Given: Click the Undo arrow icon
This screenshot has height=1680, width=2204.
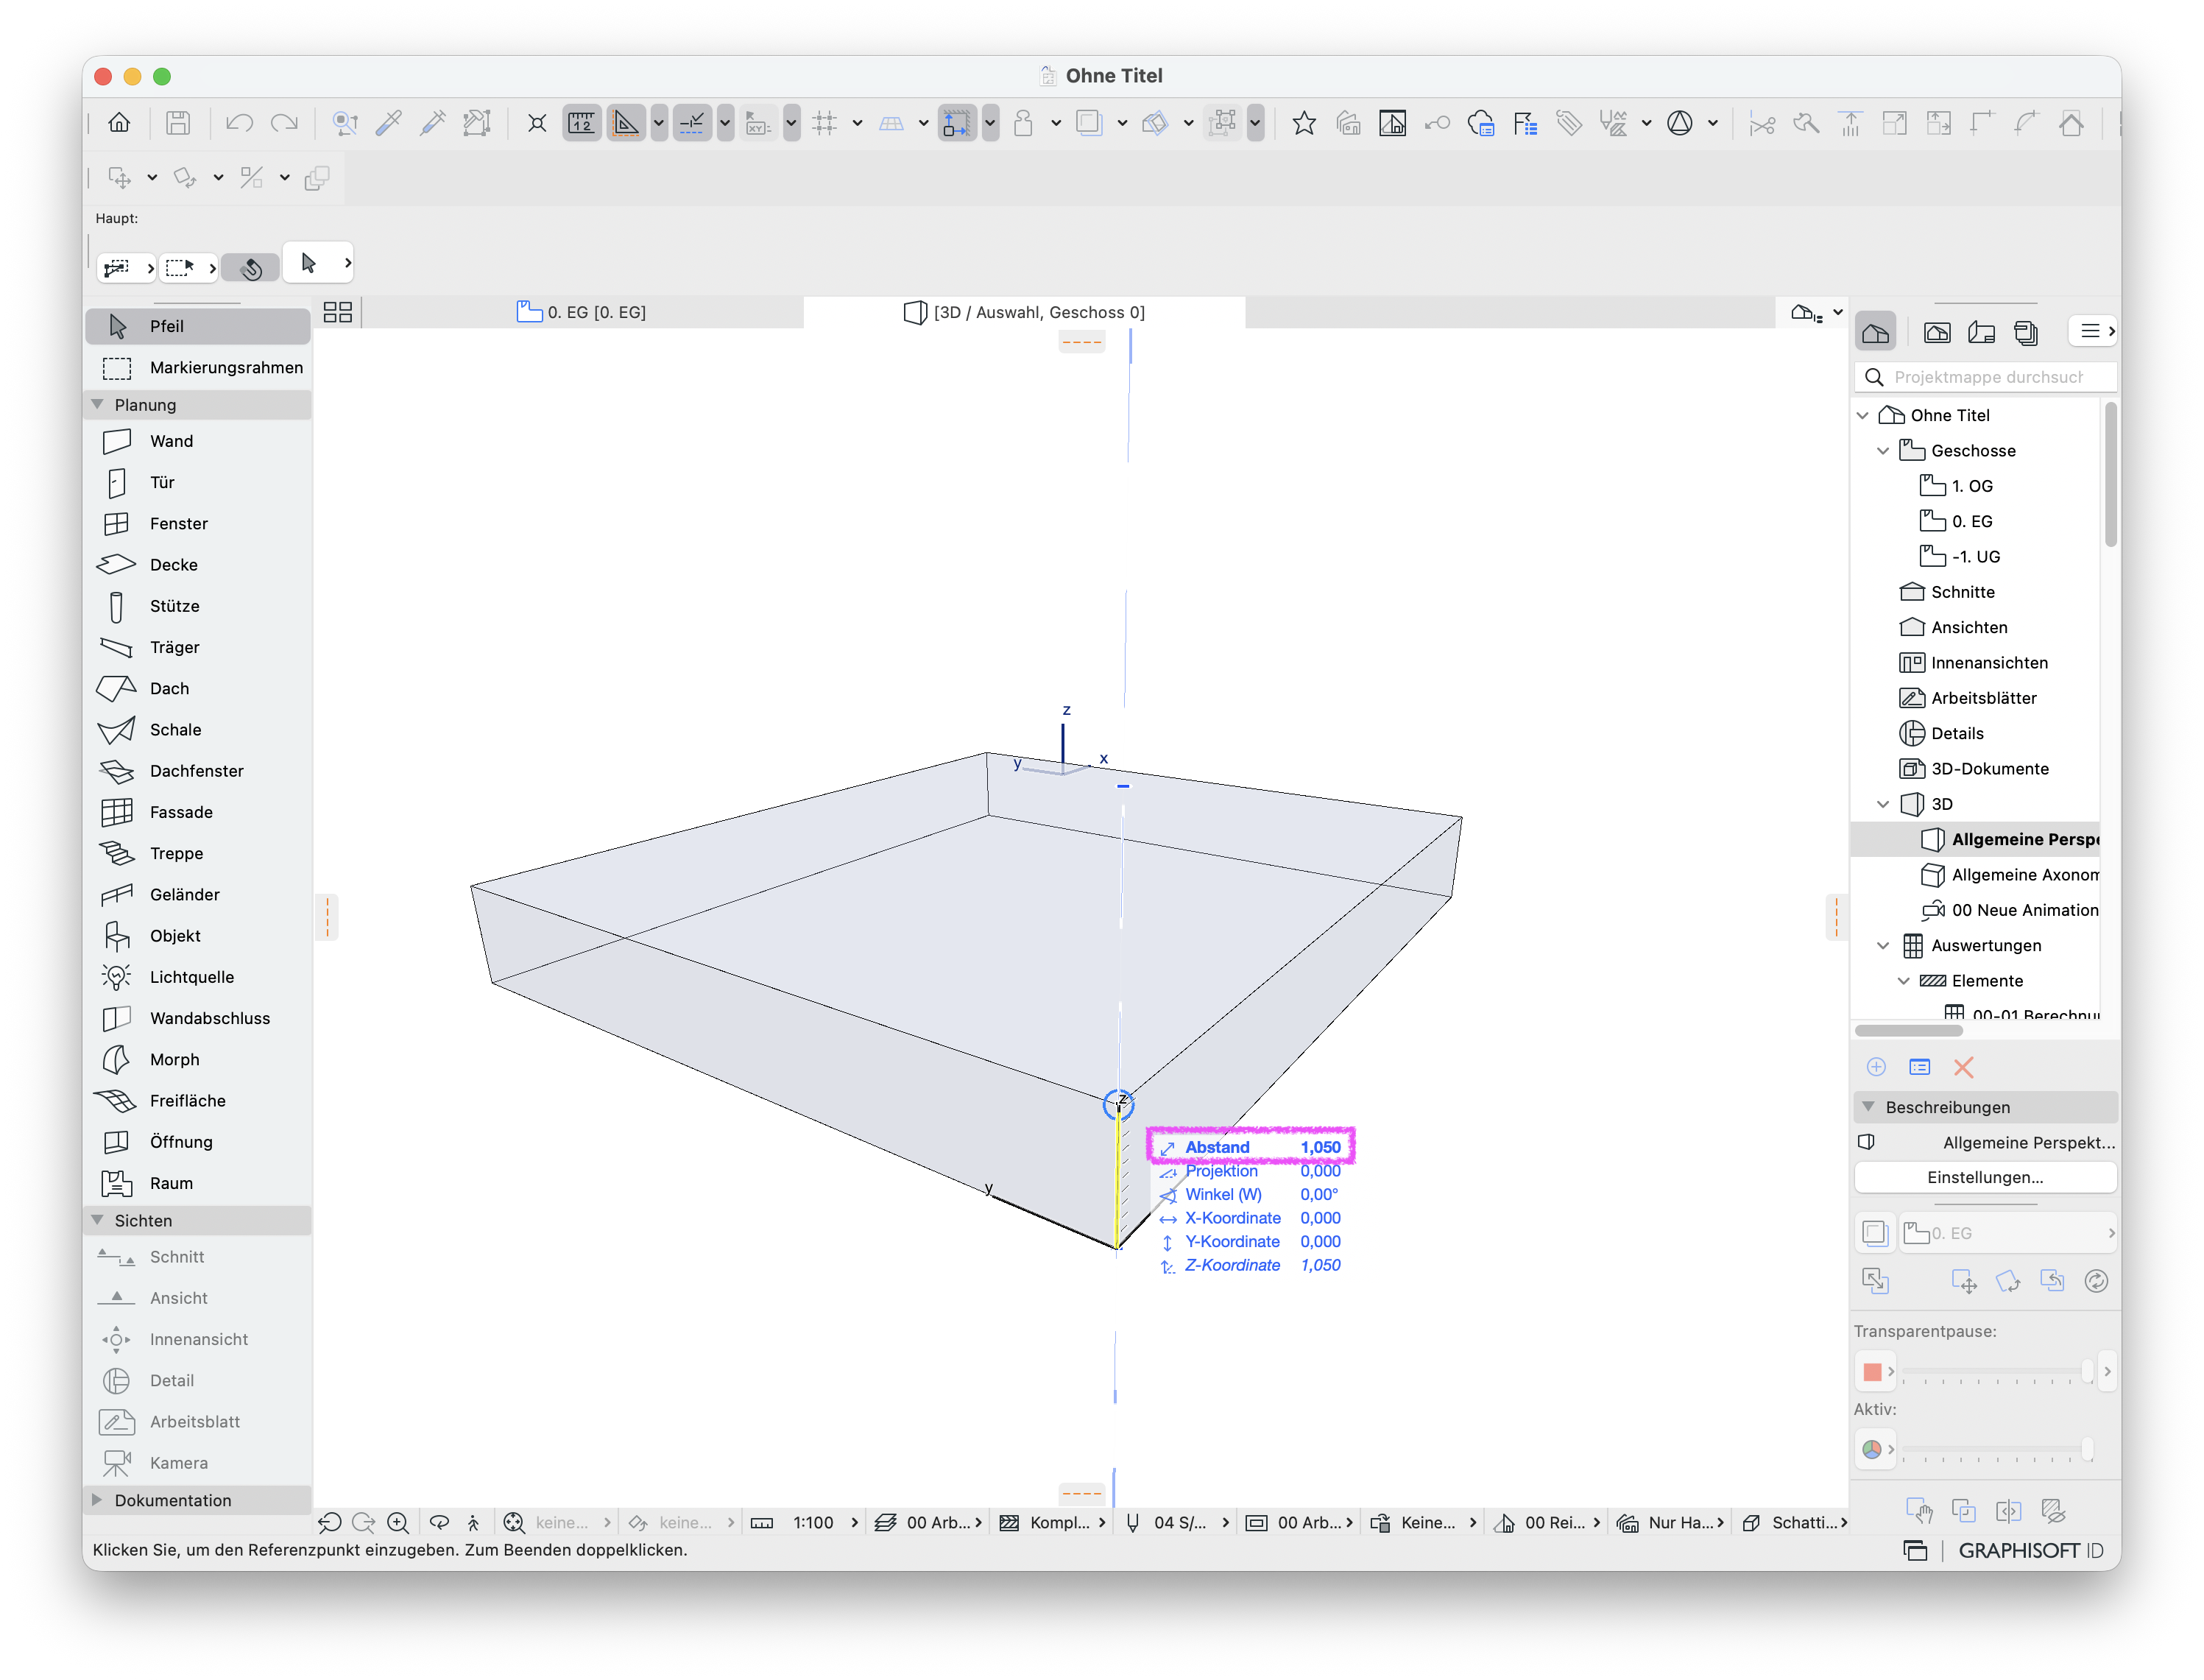Looking at the screenshot, I should coord(239,123).
